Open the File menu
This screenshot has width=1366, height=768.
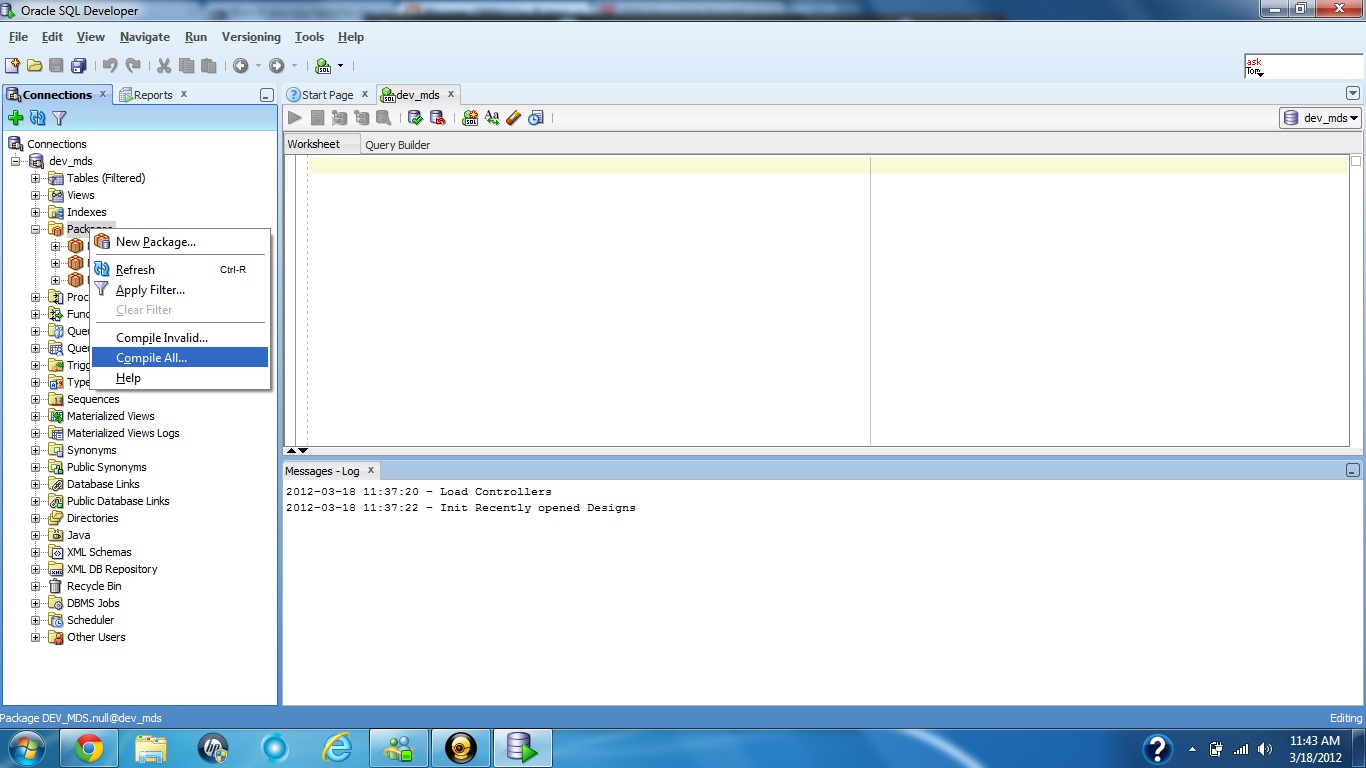pos(18,37)
